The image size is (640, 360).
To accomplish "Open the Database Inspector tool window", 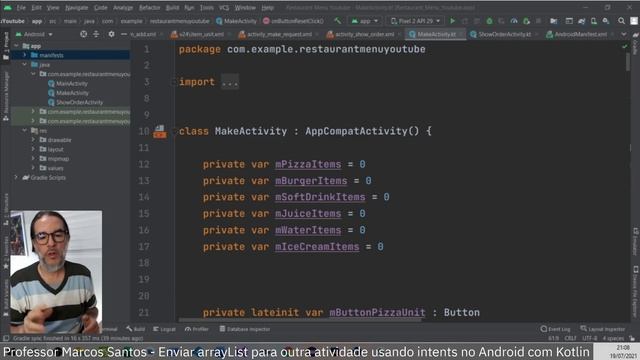I will pos(245,329).
